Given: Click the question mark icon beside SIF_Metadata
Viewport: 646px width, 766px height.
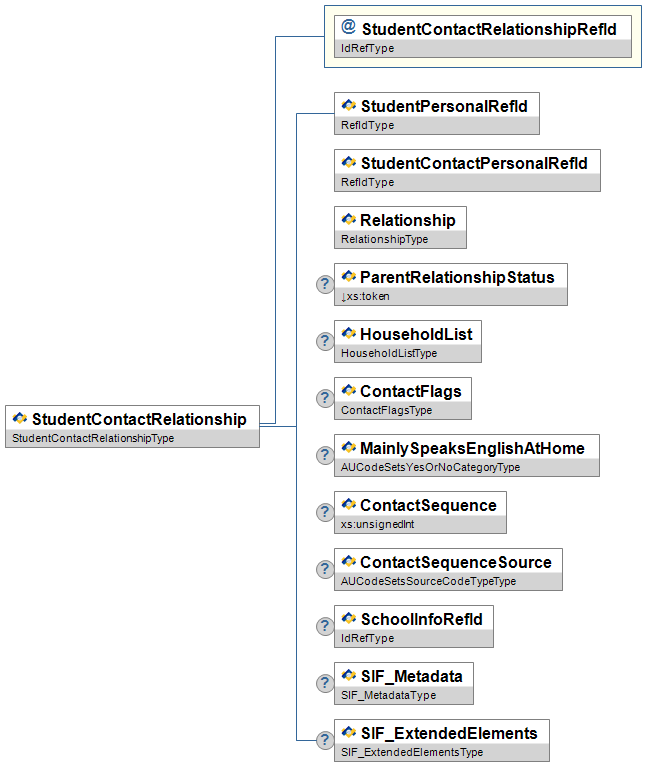Looking at the screenshot, I should pyautogui.click(x=324, y=684).
